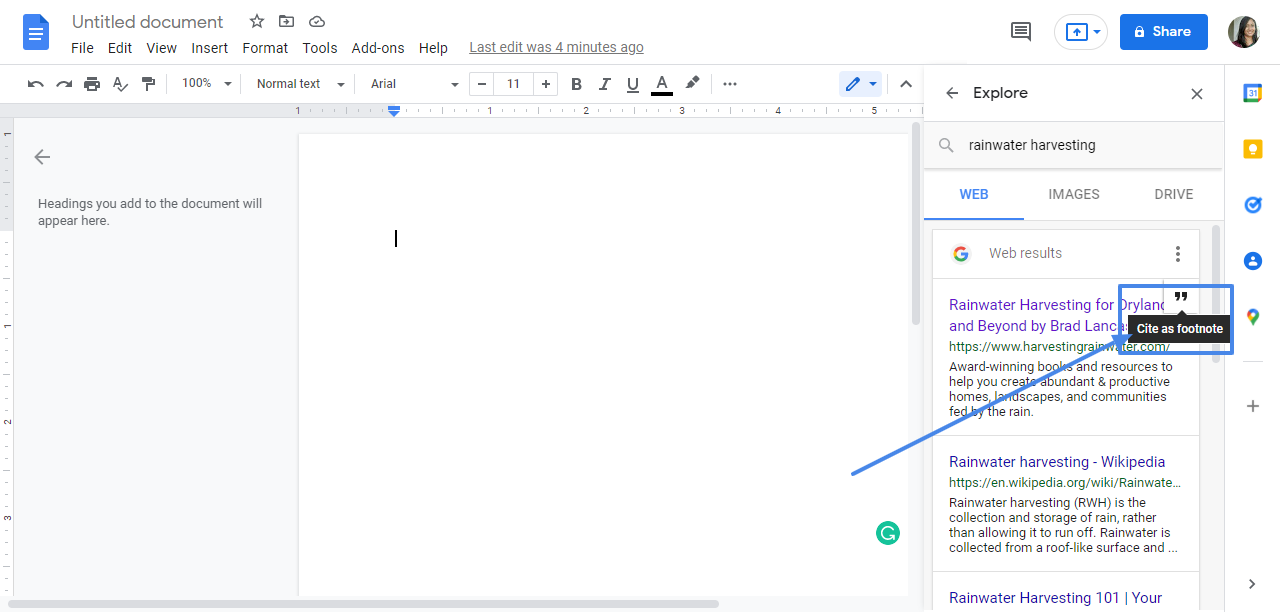Open the Tools menu

(320, 48)
